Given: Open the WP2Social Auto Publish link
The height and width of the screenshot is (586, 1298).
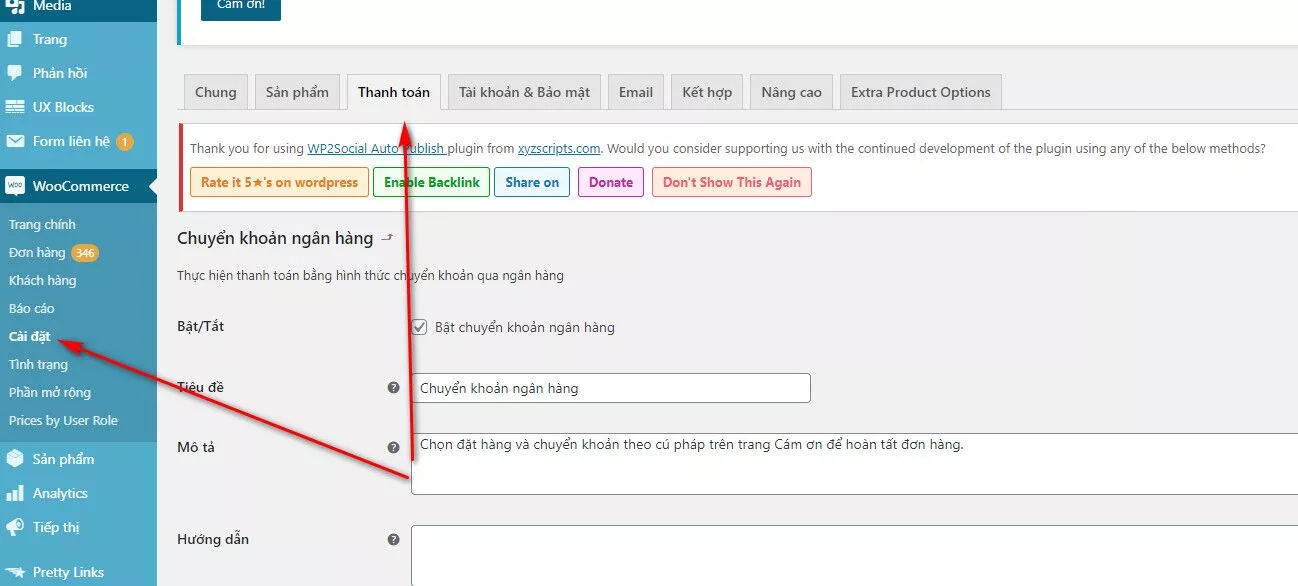Looking at the screenshot, I should coord(374,148).
